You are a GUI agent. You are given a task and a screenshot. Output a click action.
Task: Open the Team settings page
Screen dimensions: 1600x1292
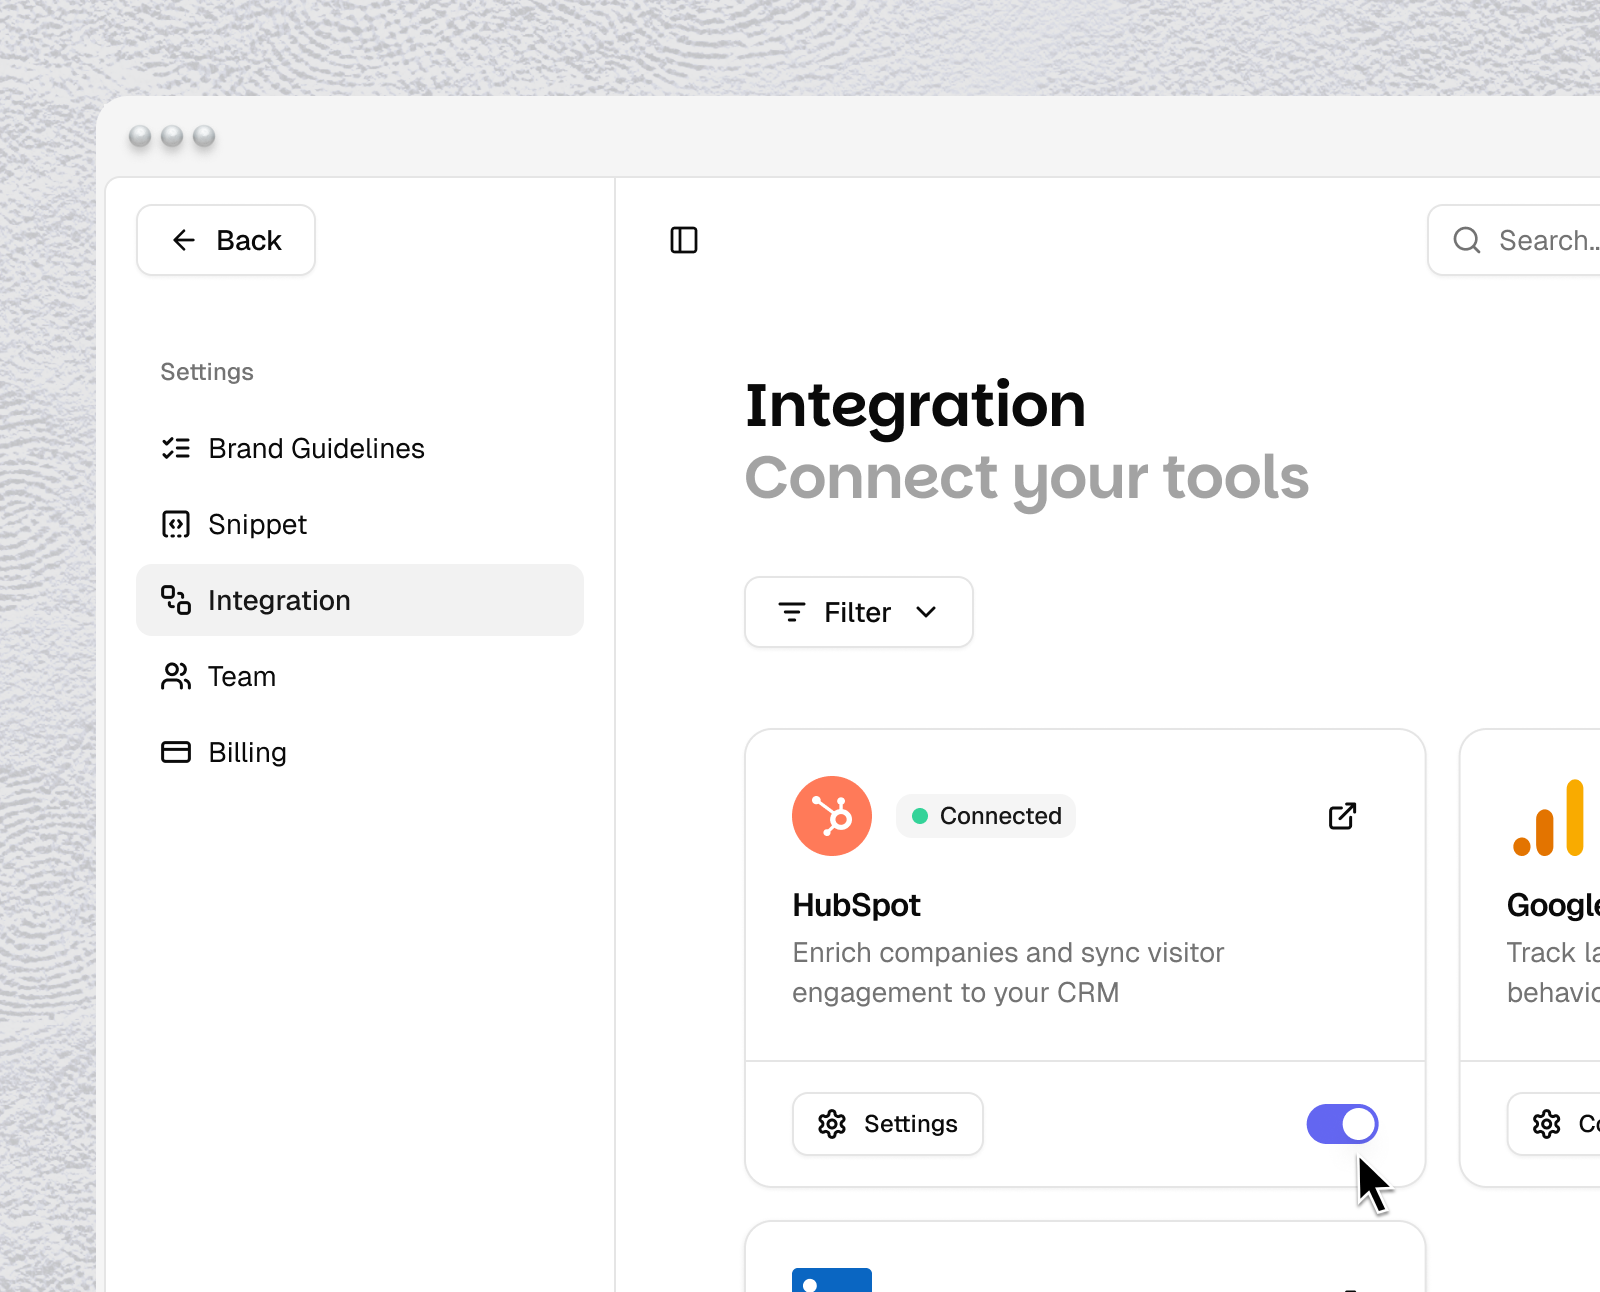point(360,676)
